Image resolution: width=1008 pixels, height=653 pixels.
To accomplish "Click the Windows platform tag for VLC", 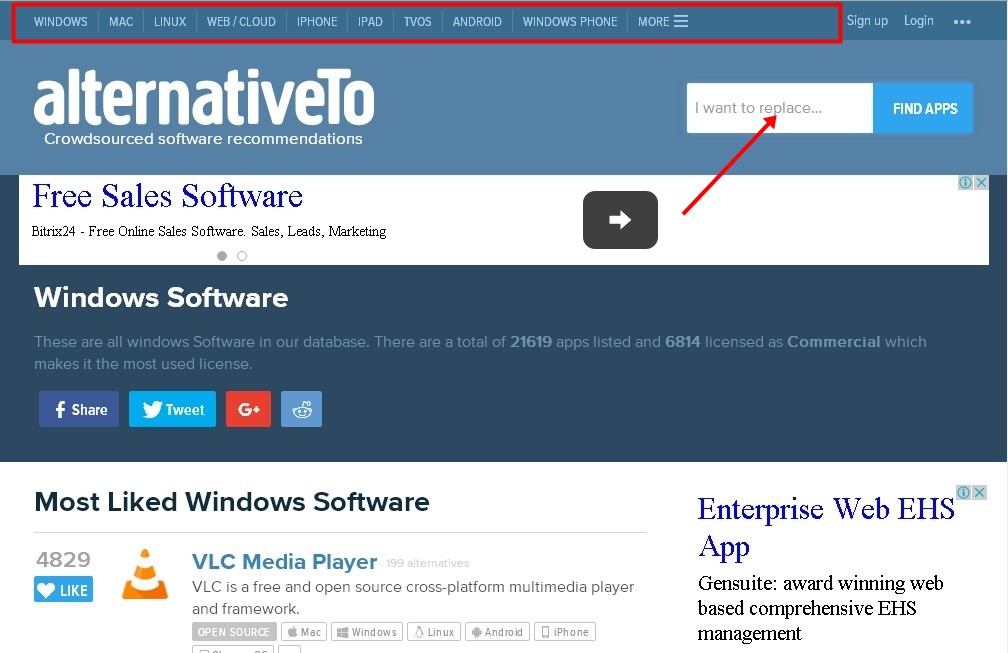I will [x=367, y=632].
